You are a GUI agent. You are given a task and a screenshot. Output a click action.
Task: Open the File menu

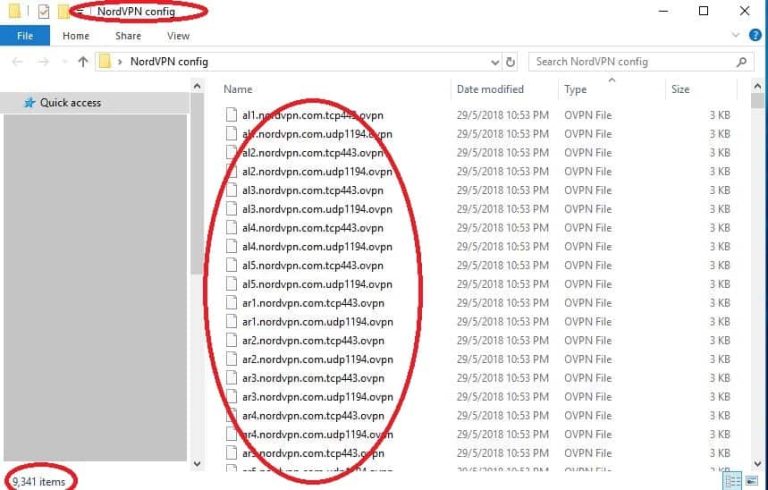(x=25, y=36)
